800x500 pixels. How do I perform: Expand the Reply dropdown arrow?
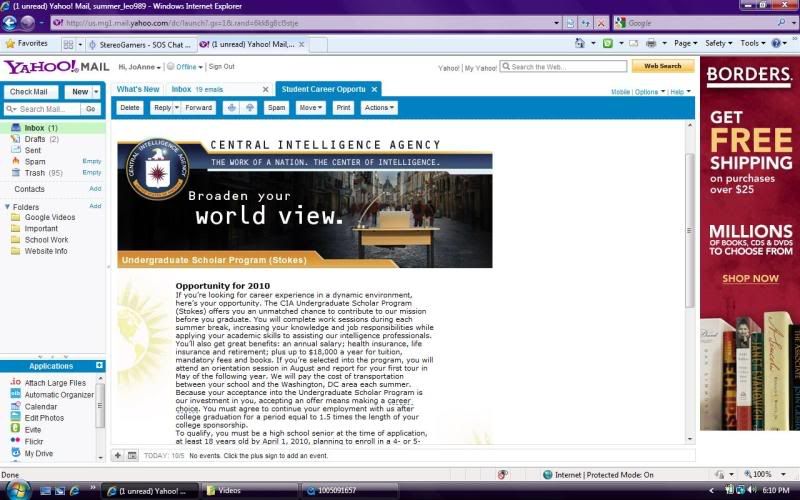click(177, 108)
